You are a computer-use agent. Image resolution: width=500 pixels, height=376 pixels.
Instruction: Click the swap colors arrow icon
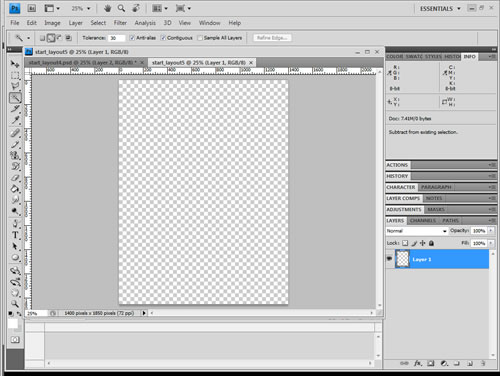pyautogui.click(x=19, y=314)
